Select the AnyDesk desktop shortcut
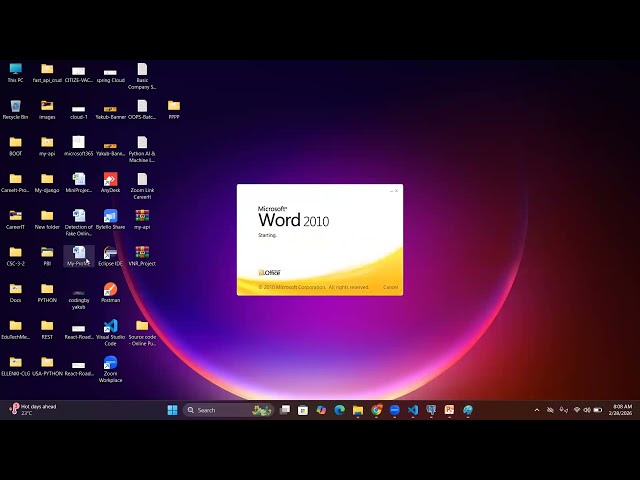 110,183
